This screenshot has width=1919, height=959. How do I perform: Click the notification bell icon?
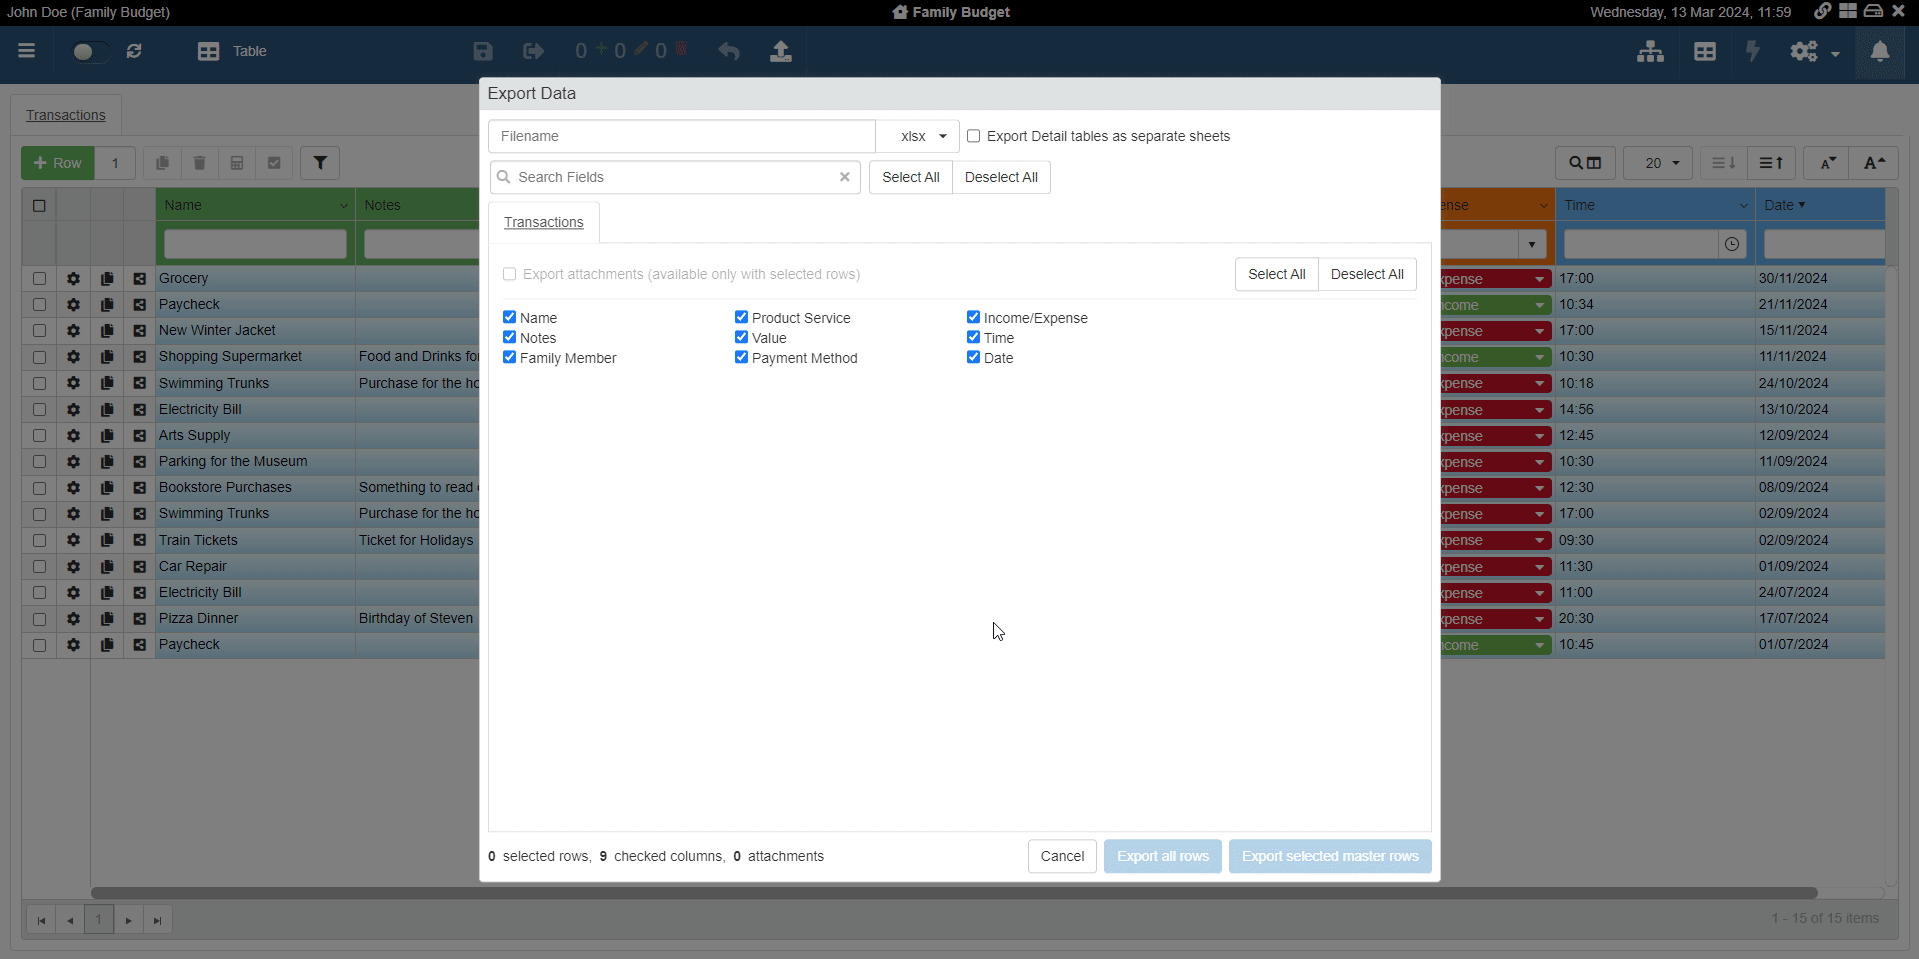1879,51
